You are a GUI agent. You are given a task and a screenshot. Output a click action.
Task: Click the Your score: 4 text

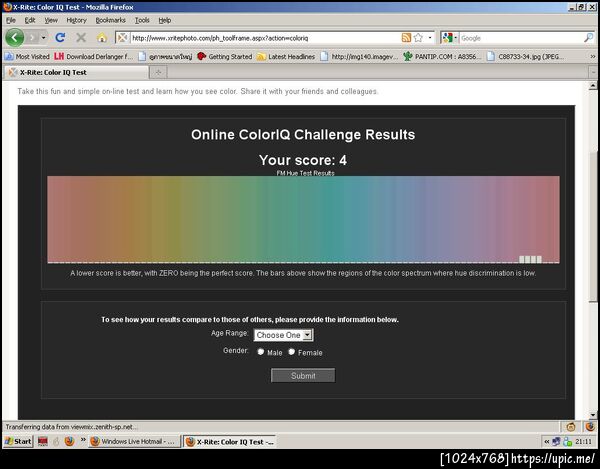point(303,160)
